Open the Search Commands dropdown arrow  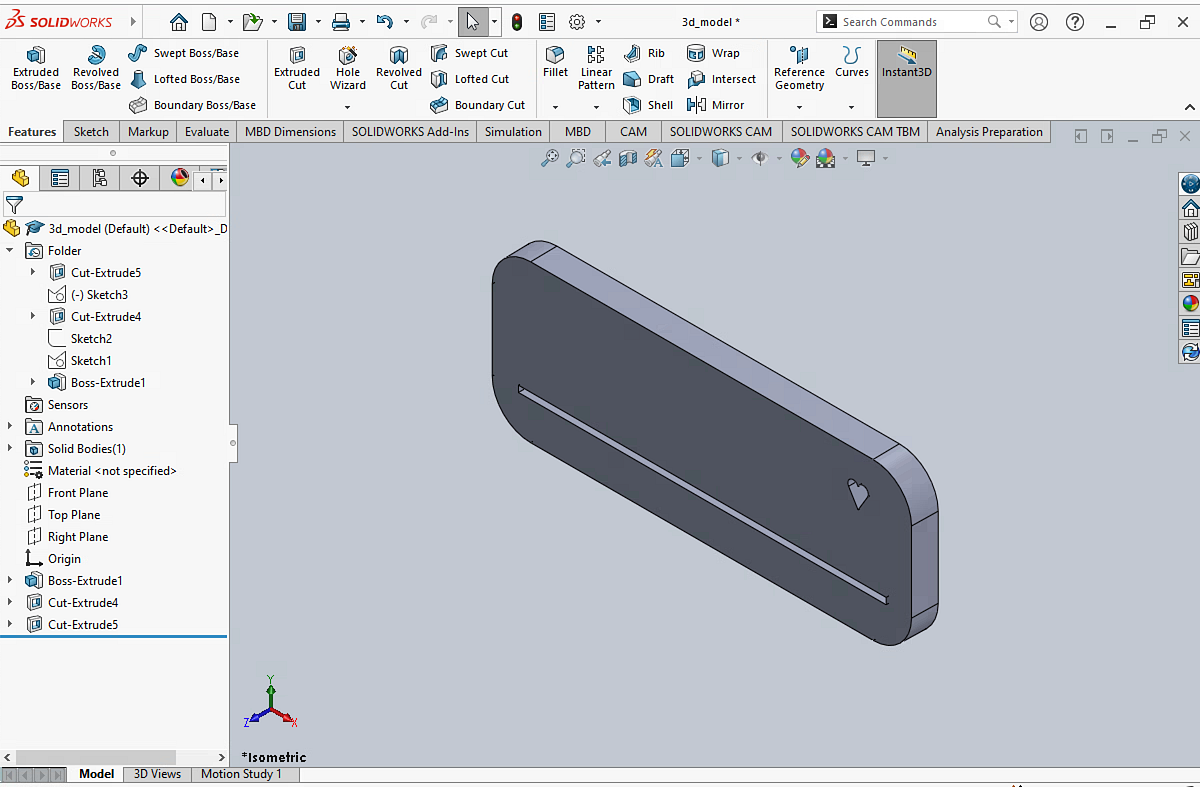tap(1011, 22)
